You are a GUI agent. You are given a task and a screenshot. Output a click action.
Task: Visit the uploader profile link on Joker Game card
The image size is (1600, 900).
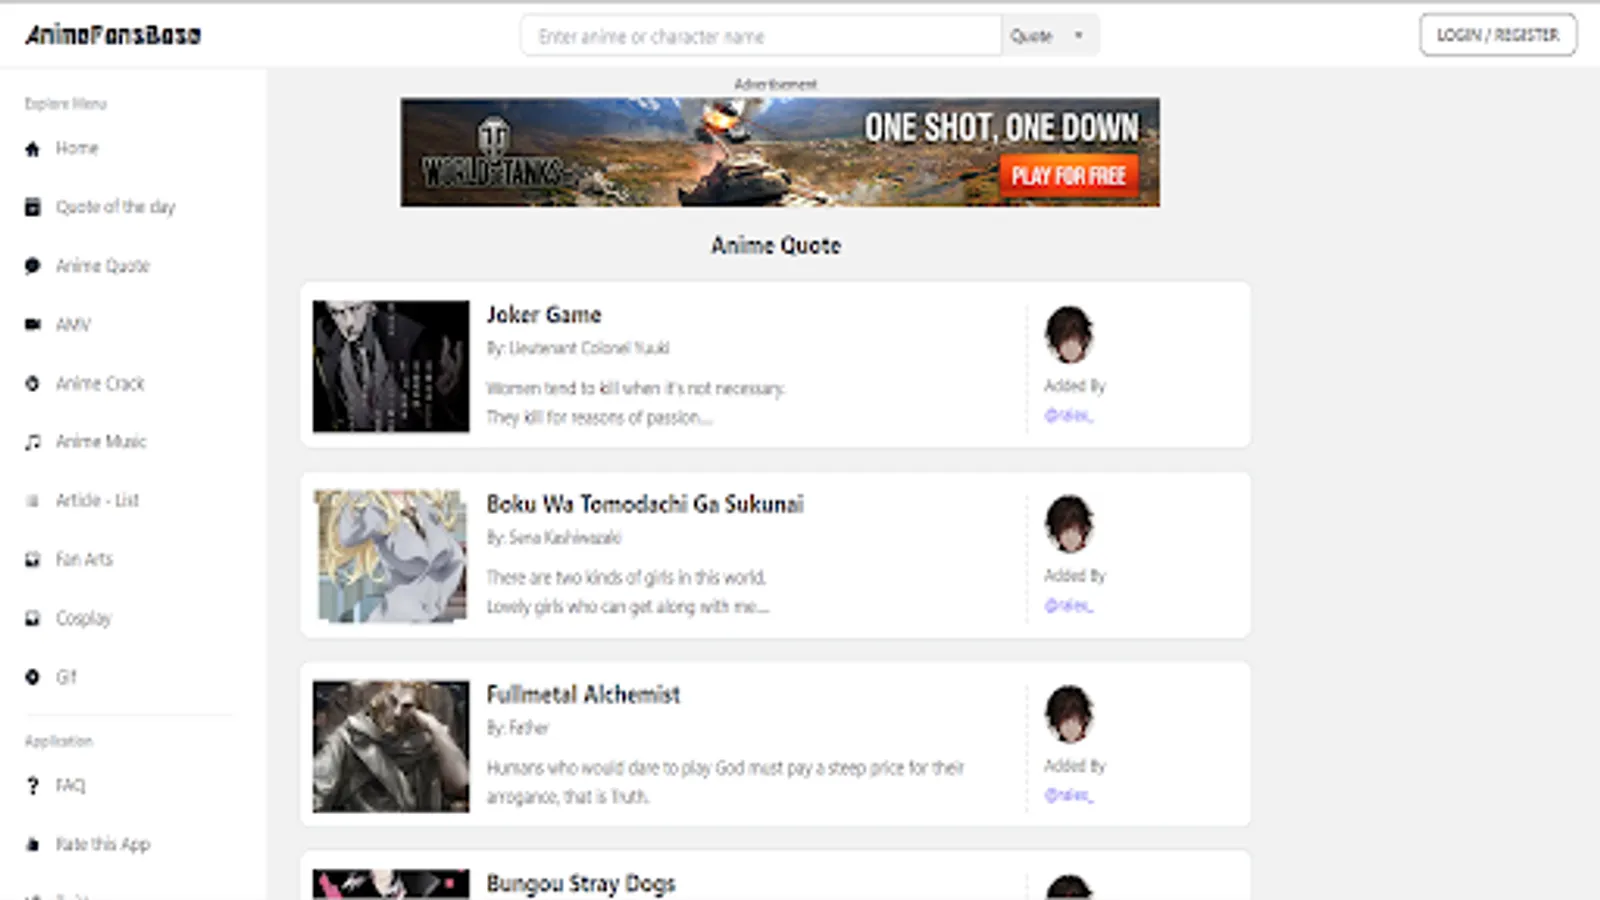pos(1069,416)
